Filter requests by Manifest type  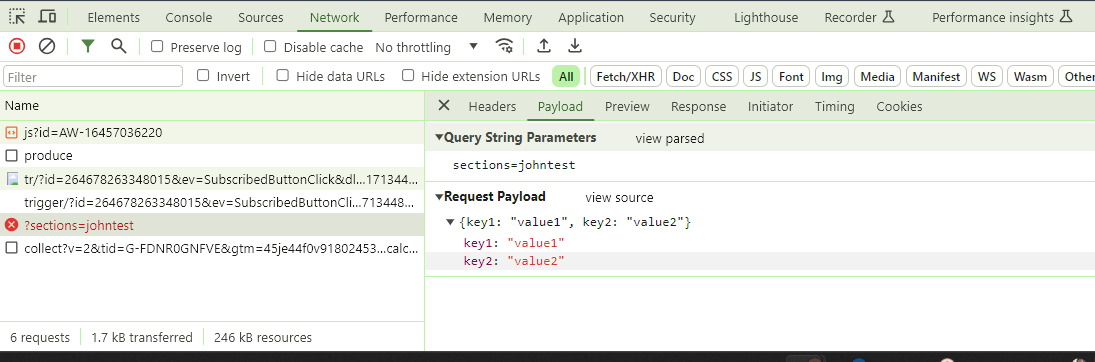point(936,76)
